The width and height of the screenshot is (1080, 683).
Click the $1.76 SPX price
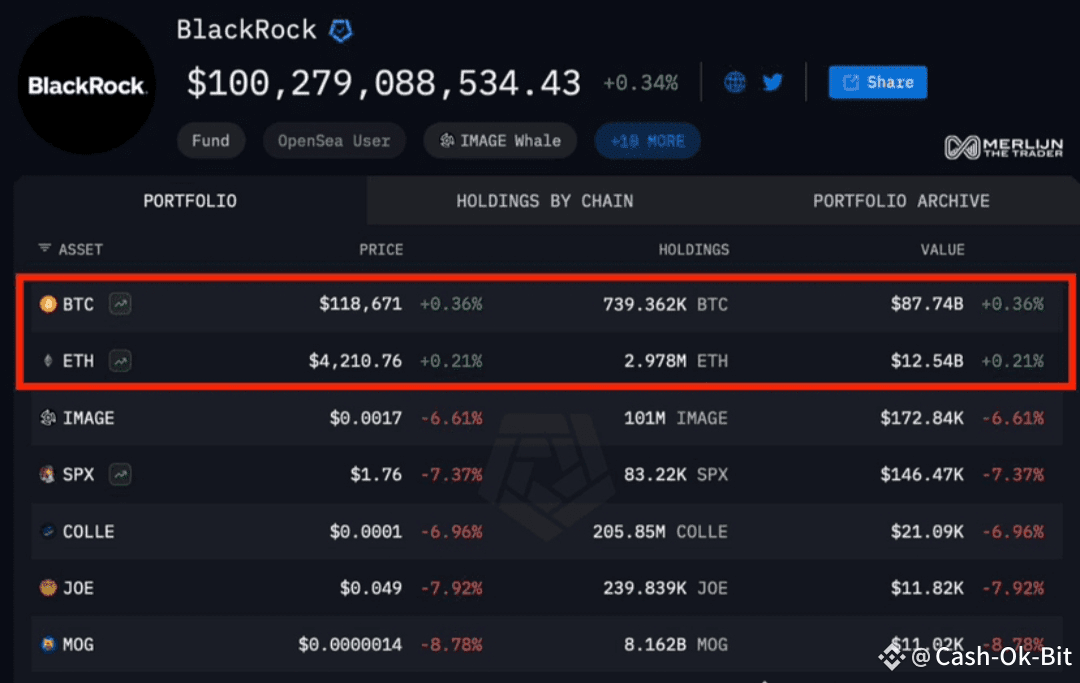pyautogui.click(x=376, y=474)
